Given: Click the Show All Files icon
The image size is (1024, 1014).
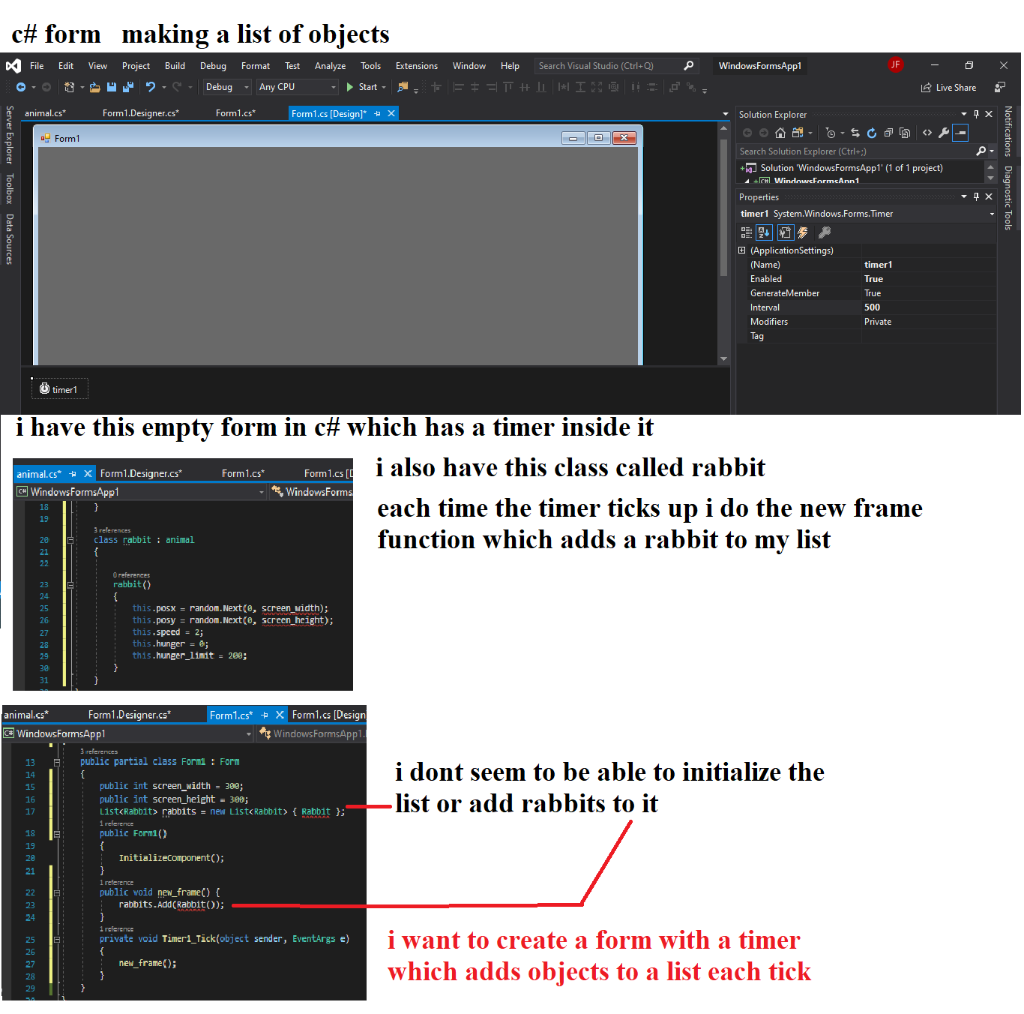Looking at the screenshot, I should tap(799, 131).
